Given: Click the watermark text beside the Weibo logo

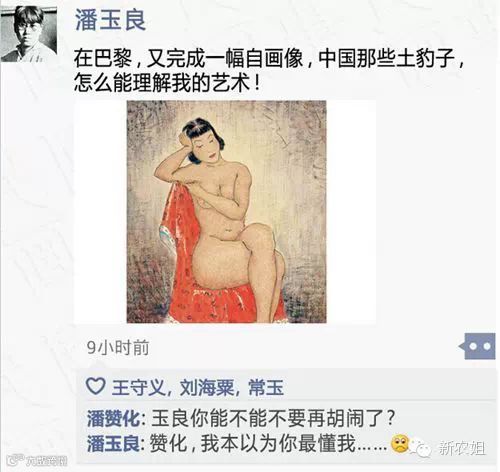Looking at the screenshot, I should coord(47,461).
